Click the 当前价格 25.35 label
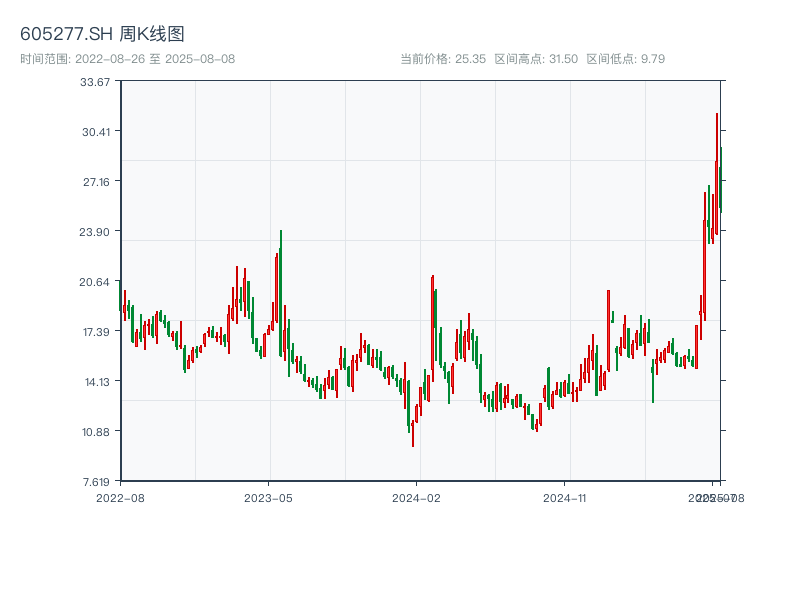The image size is (800, 600). 442,59
